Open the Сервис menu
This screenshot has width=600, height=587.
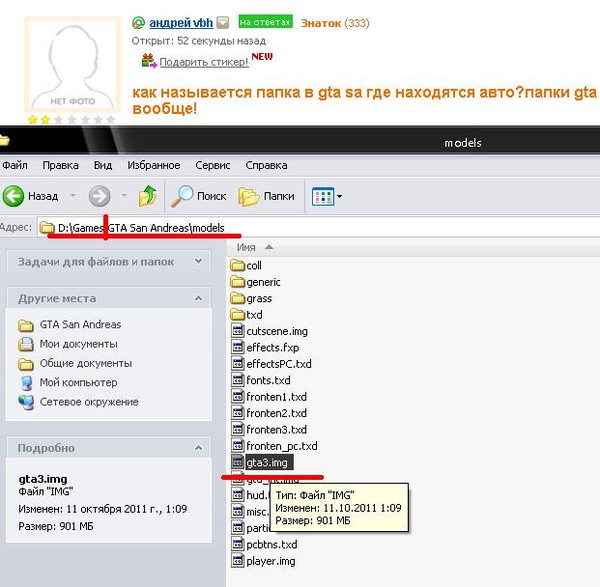[x=213, y=165]
